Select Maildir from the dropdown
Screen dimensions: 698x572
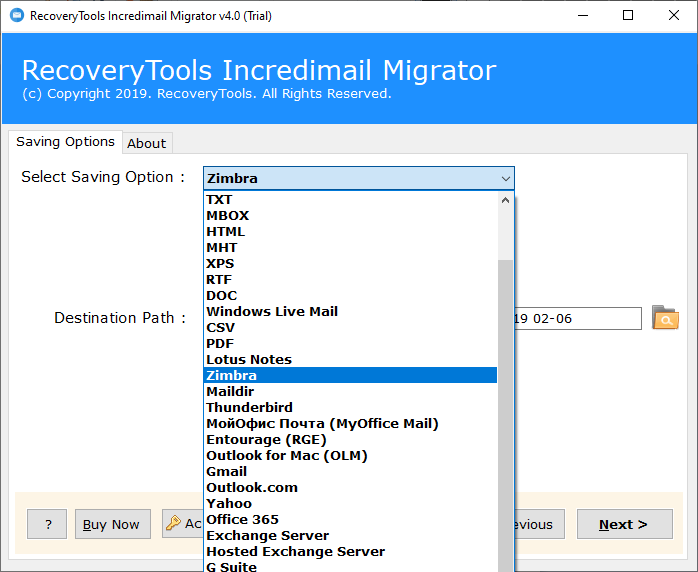click(x=350, y=392)
